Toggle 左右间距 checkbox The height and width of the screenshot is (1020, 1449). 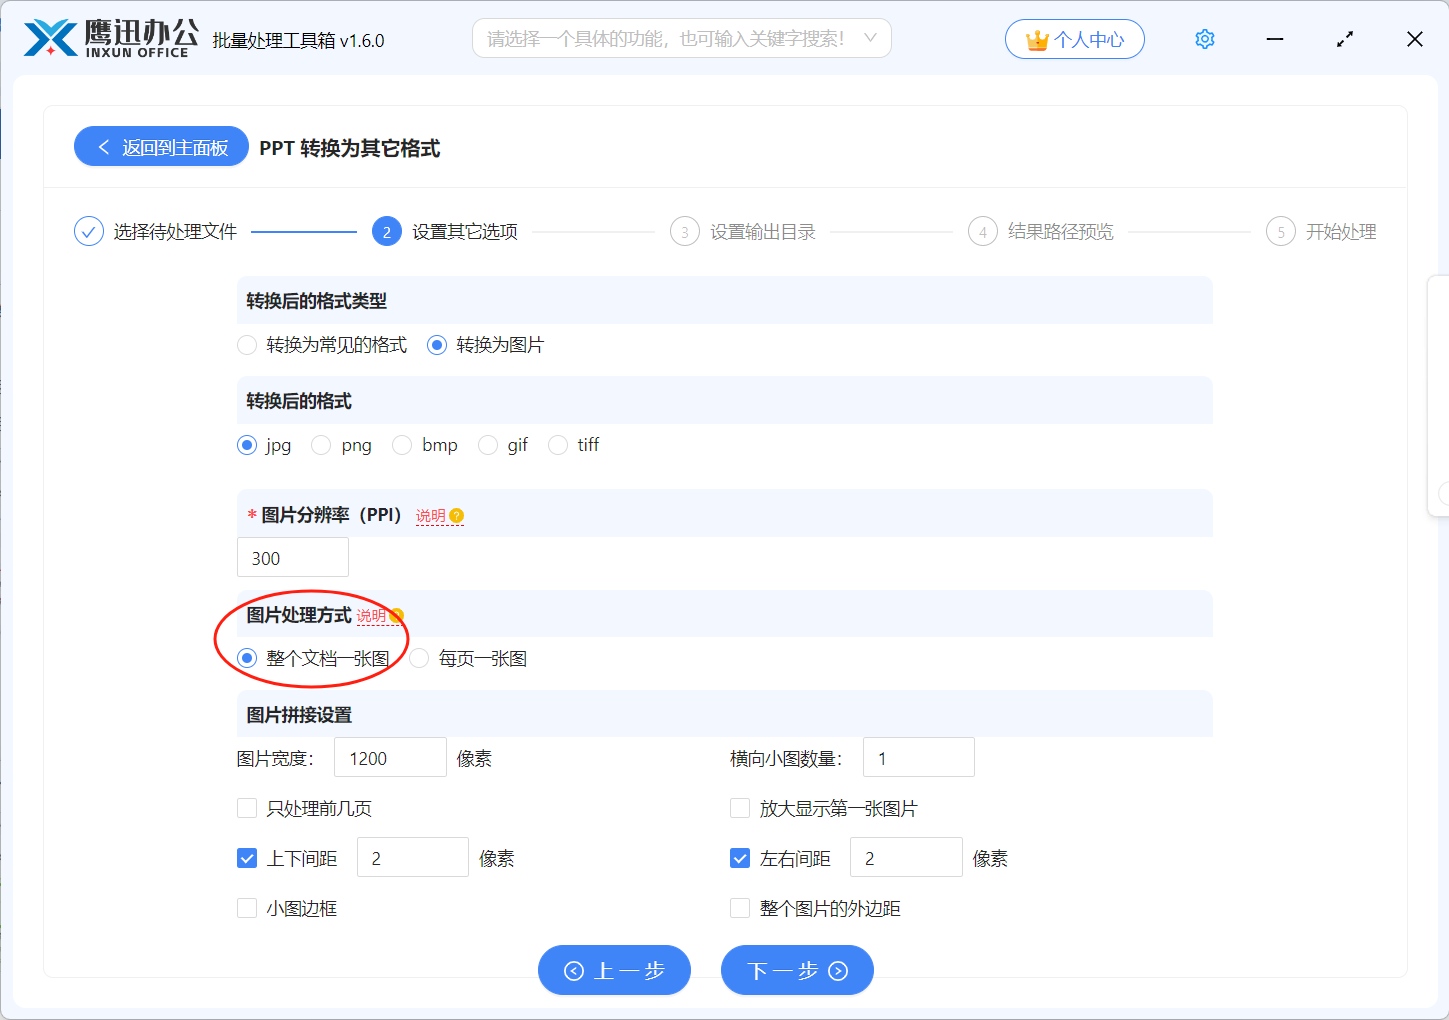[x=740, y=858]
